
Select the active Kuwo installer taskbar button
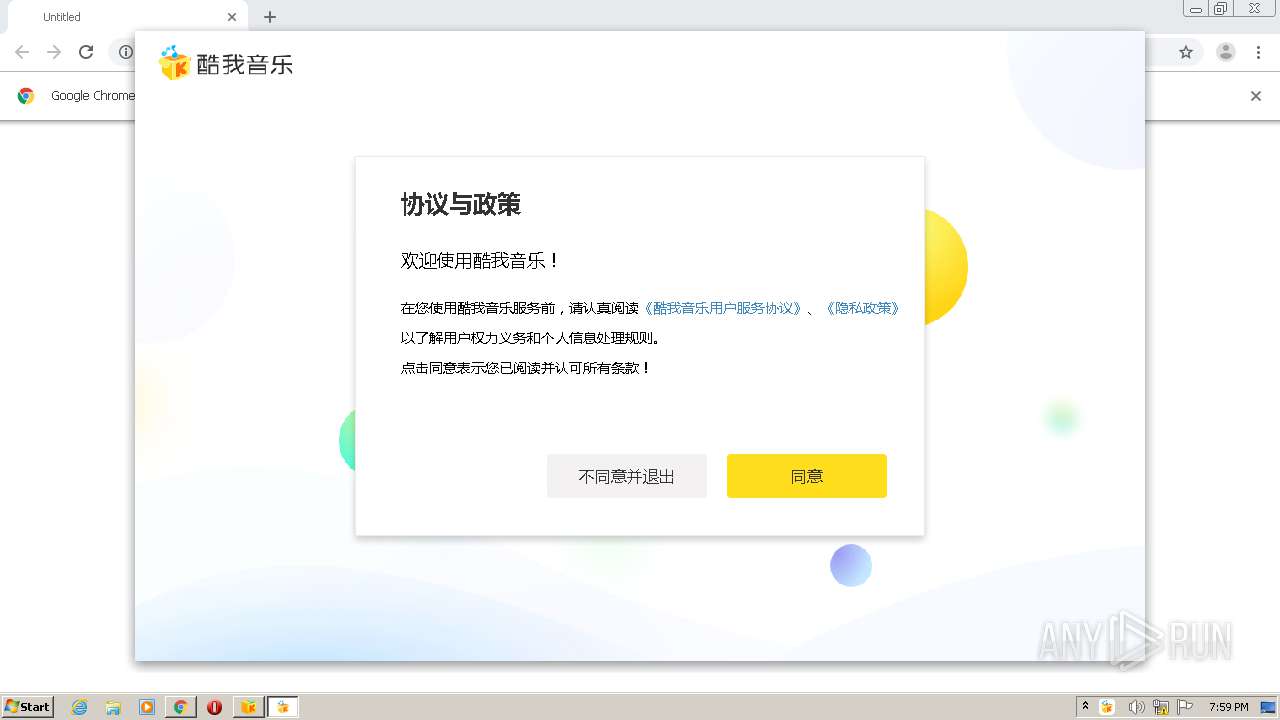pyautogui.click(x=283, y=707)
